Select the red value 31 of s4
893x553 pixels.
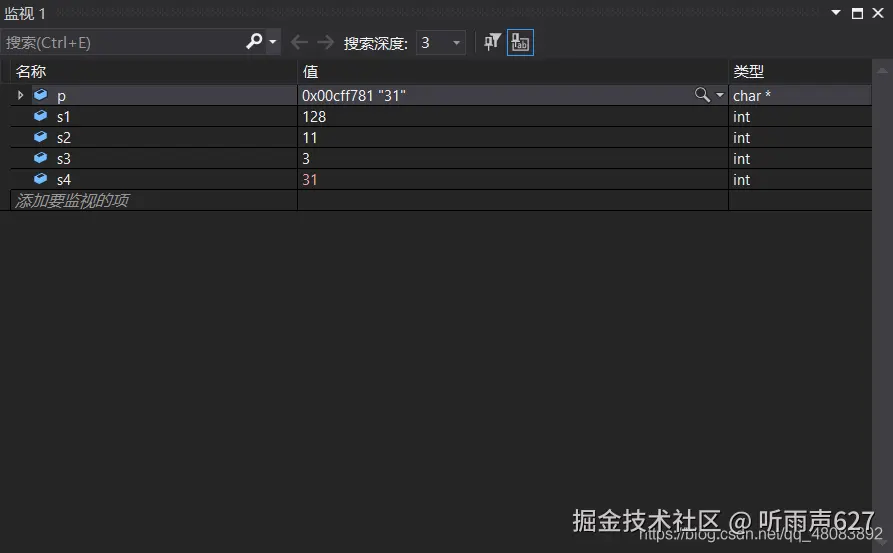[x=309, y=180]
